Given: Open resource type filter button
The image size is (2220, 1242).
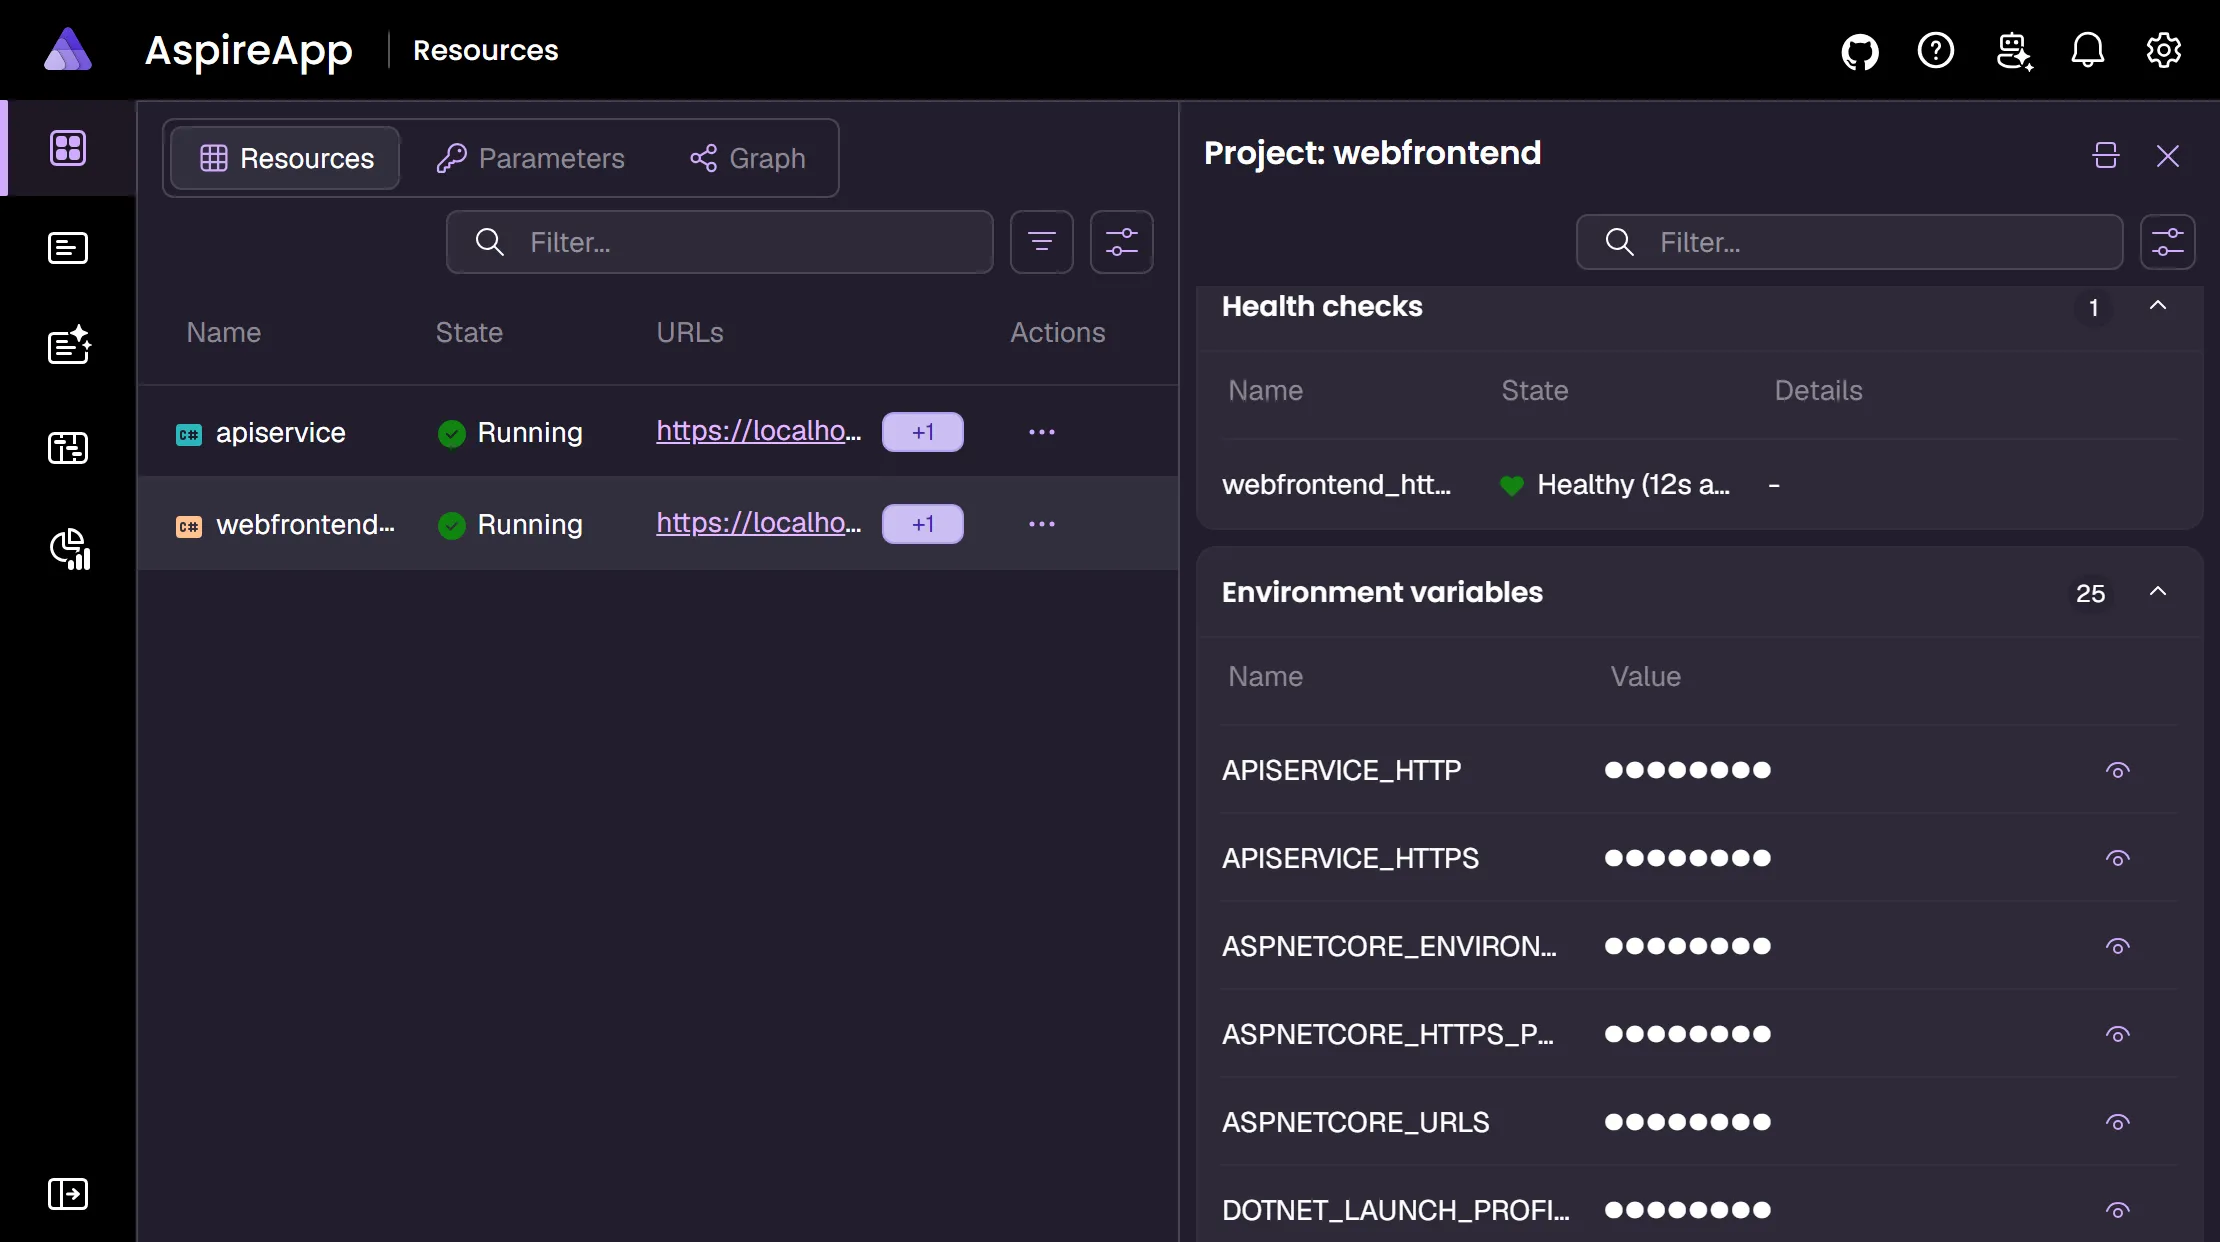Looking at the screenshot, I should coord(1042,242).
